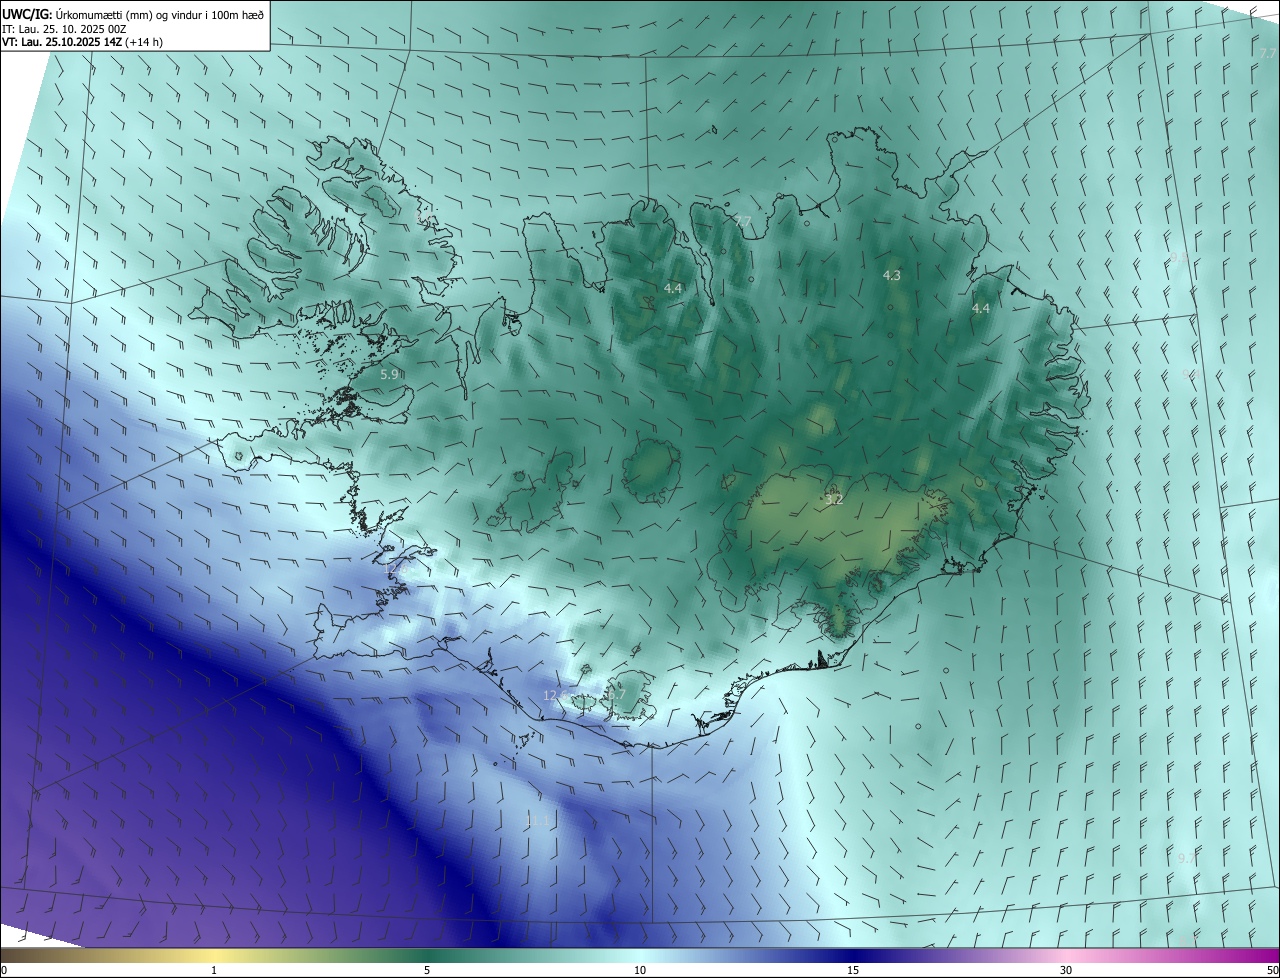Click the faint 9.7 value on the map
The height and width of the screenshot is (978, 1280).
(x=1187, y=858)
